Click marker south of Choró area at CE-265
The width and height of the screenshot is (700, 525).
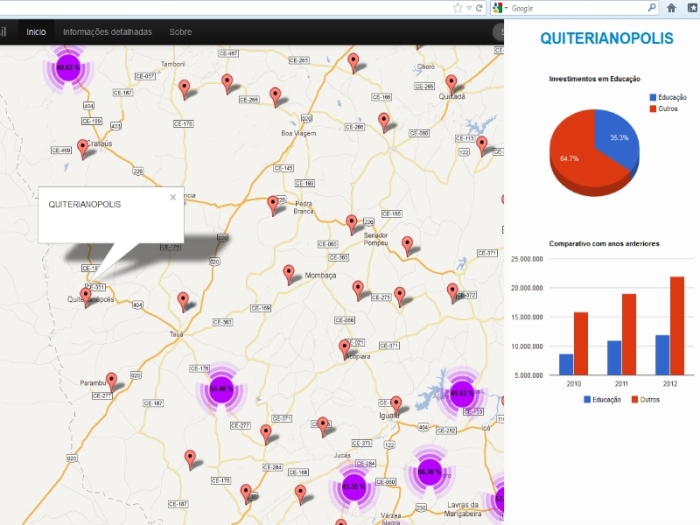pos(383,122)
